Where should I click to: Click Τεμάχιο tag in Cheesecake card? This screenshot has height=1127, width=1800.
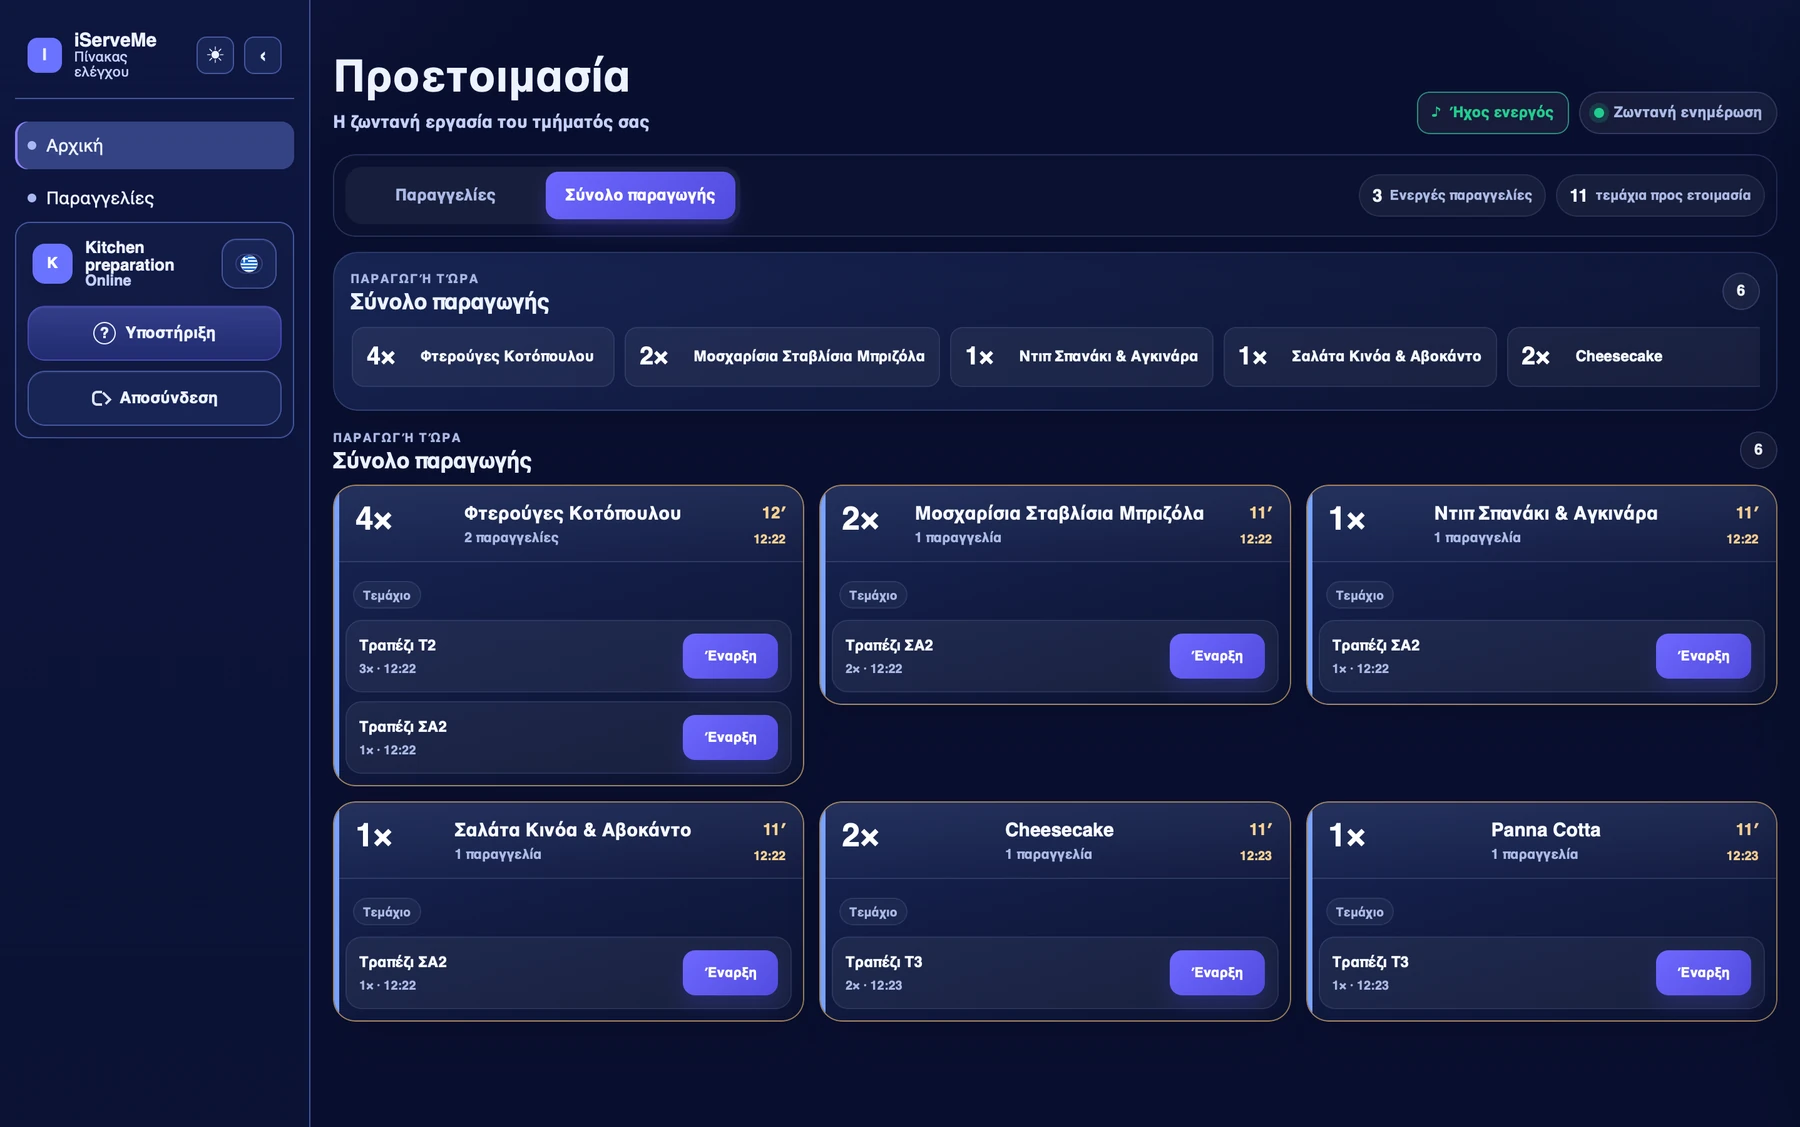point(873,913)
